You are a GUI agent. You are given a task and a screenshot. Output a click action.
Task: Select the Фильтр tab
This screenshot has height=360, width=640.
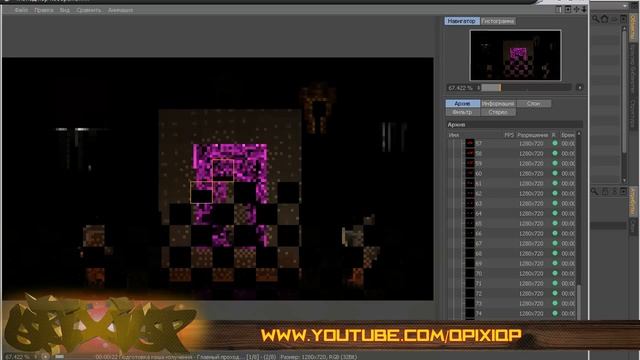tap(462, 112)
